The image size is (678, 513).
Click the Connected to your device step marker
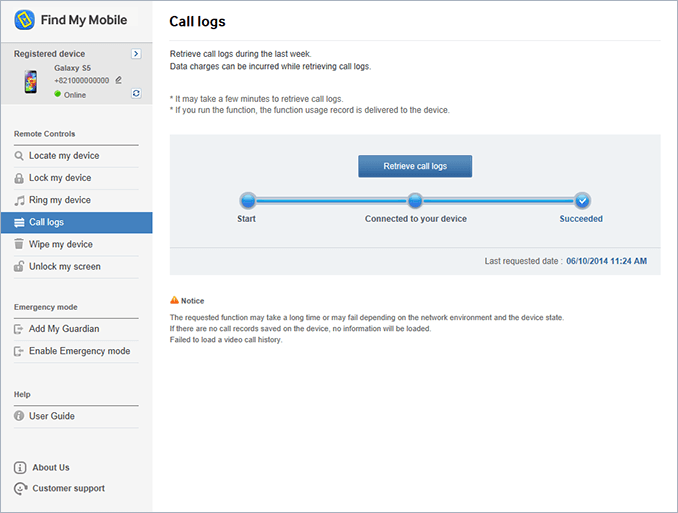tap(415, 200)
